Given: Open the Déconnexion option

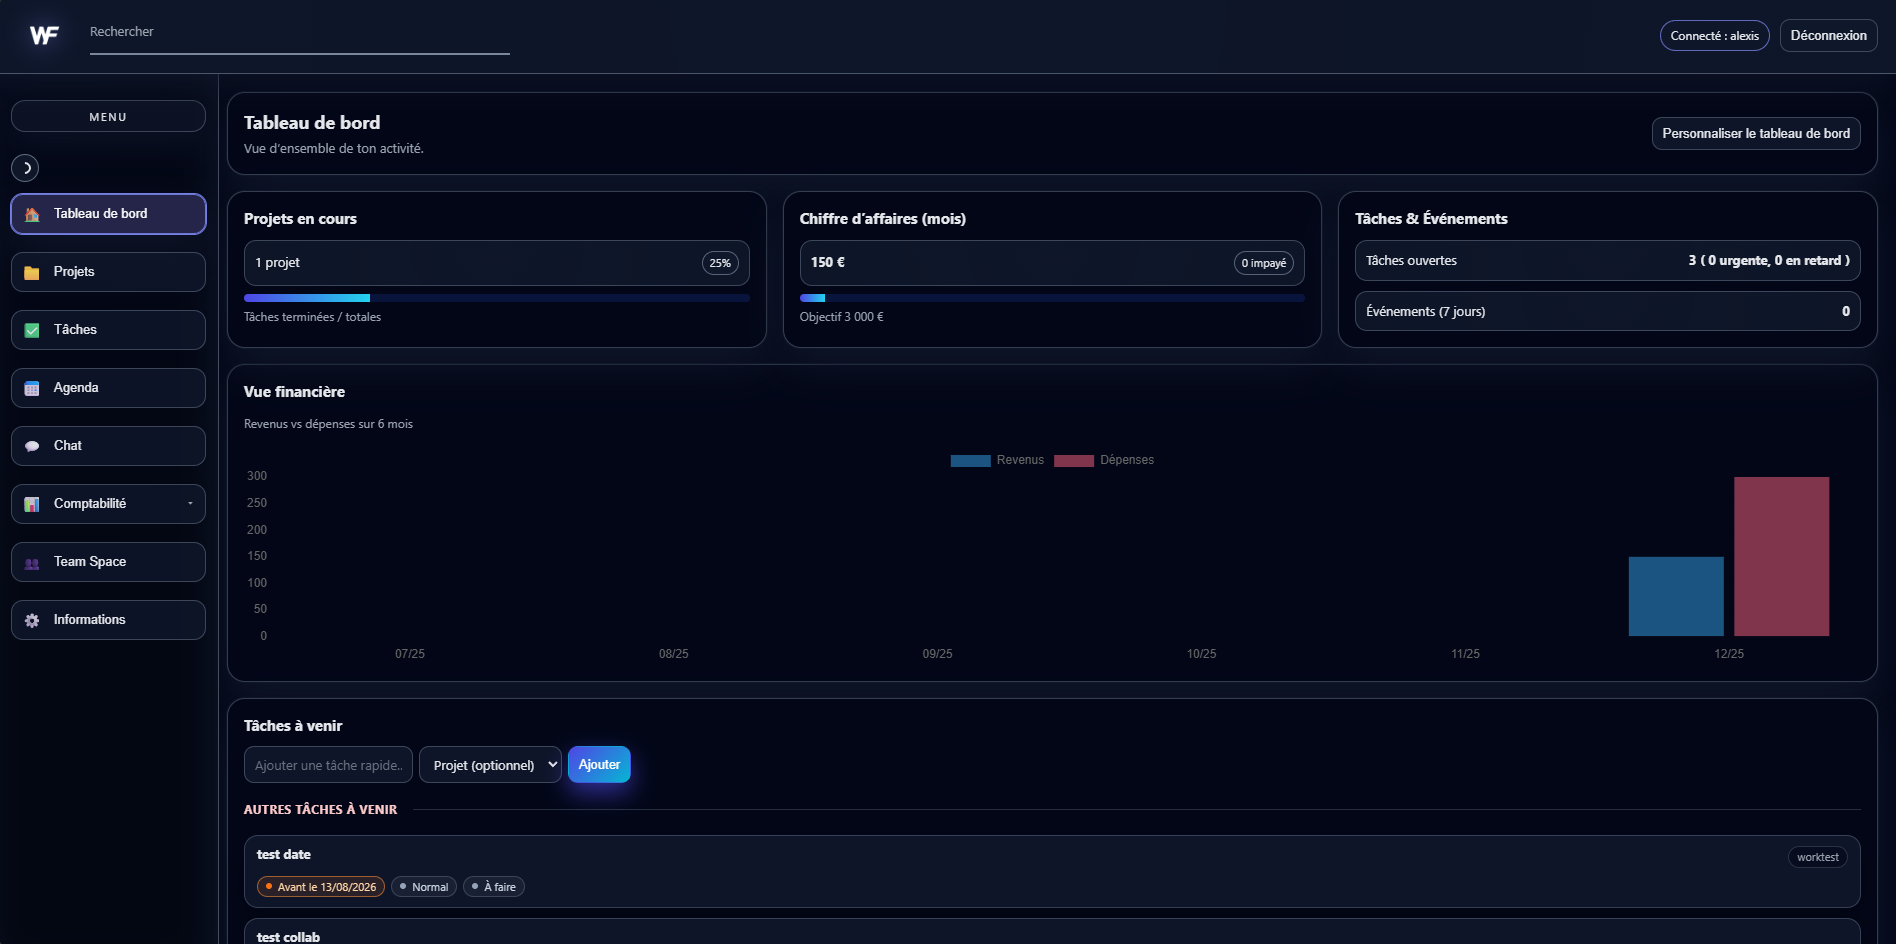Looking at the screenshot, I should [1828, 35].
